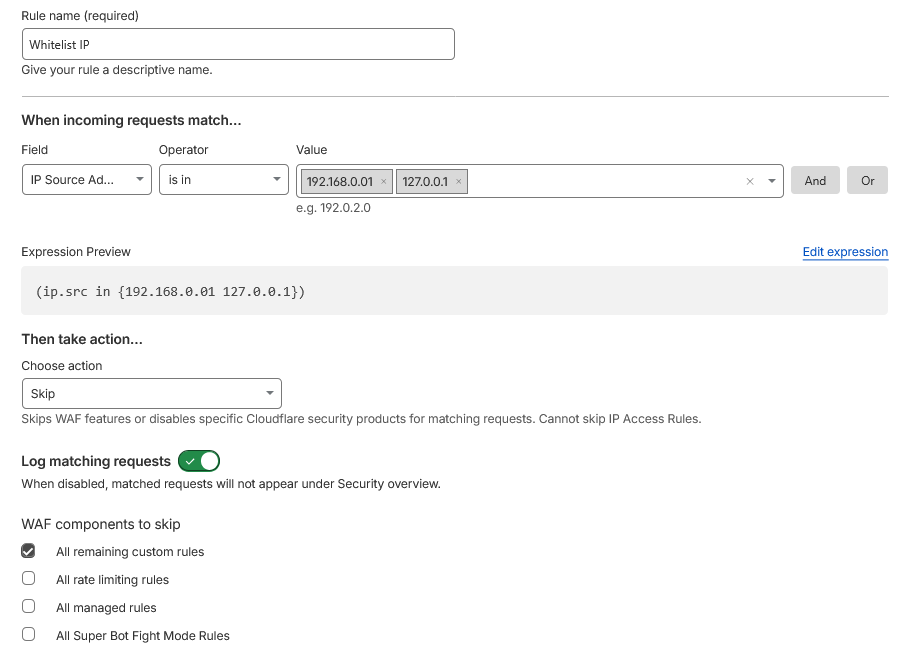Toggle the Log matching requests switch
Image resolution: width=919 pixels, height=650 pixels.
click(x=199, y=461)
